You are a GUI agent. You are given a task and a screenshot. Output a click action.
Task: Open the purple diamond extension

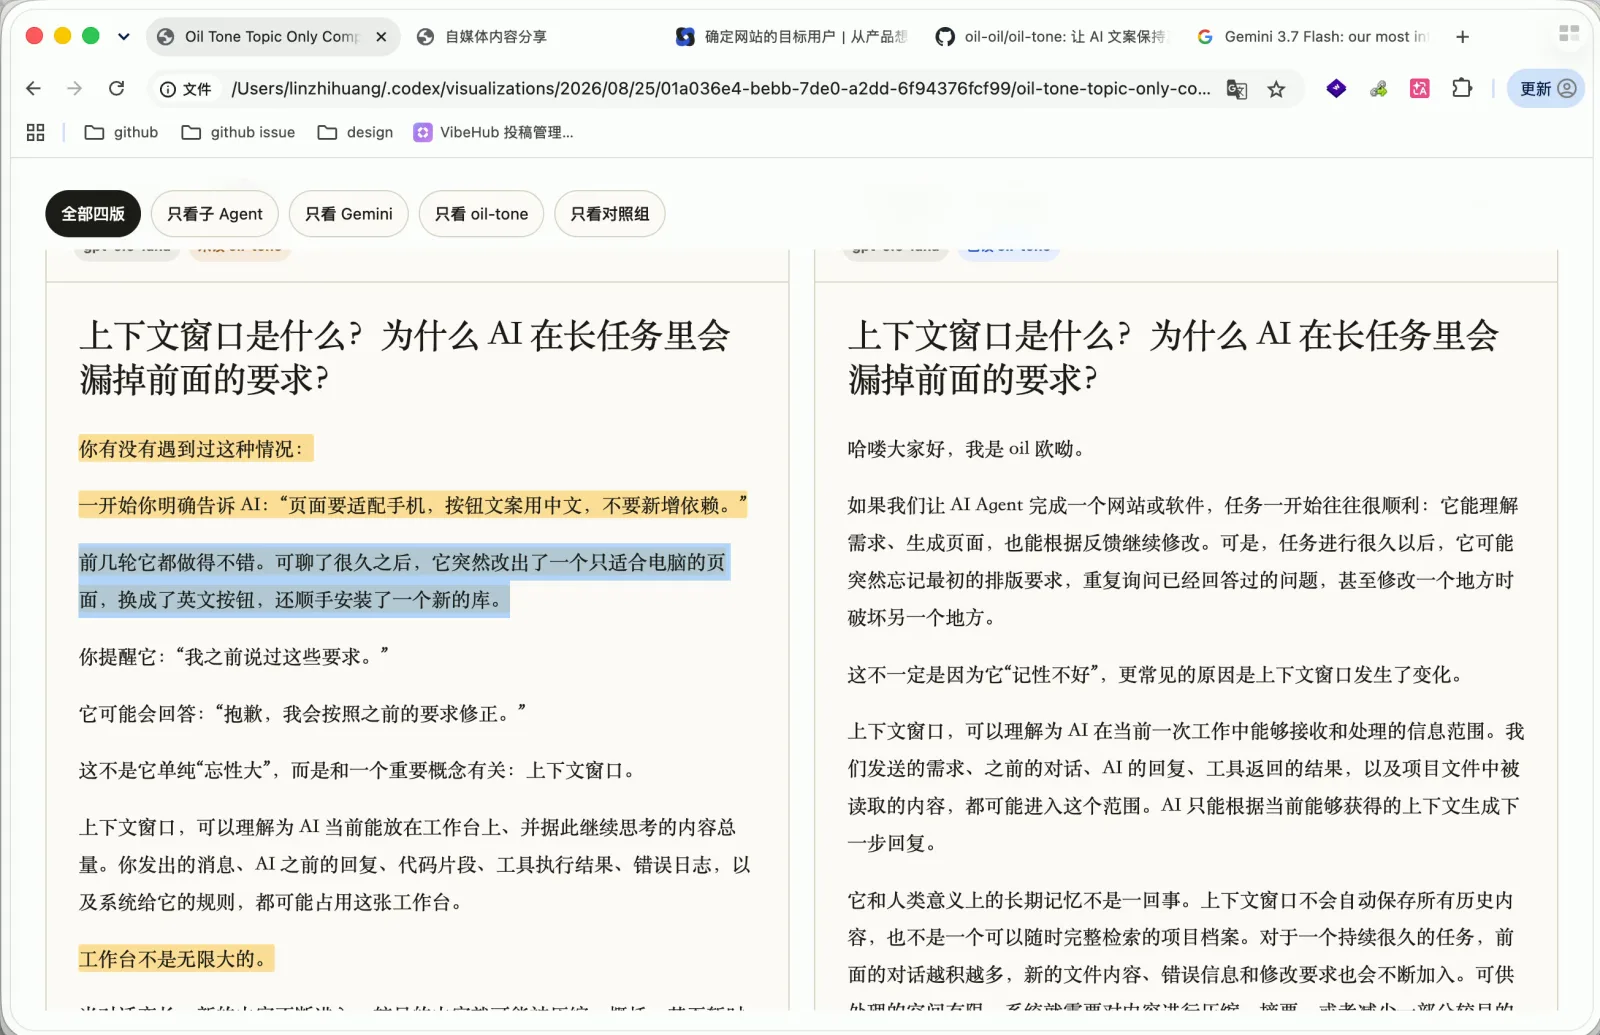coord(1336,88)
